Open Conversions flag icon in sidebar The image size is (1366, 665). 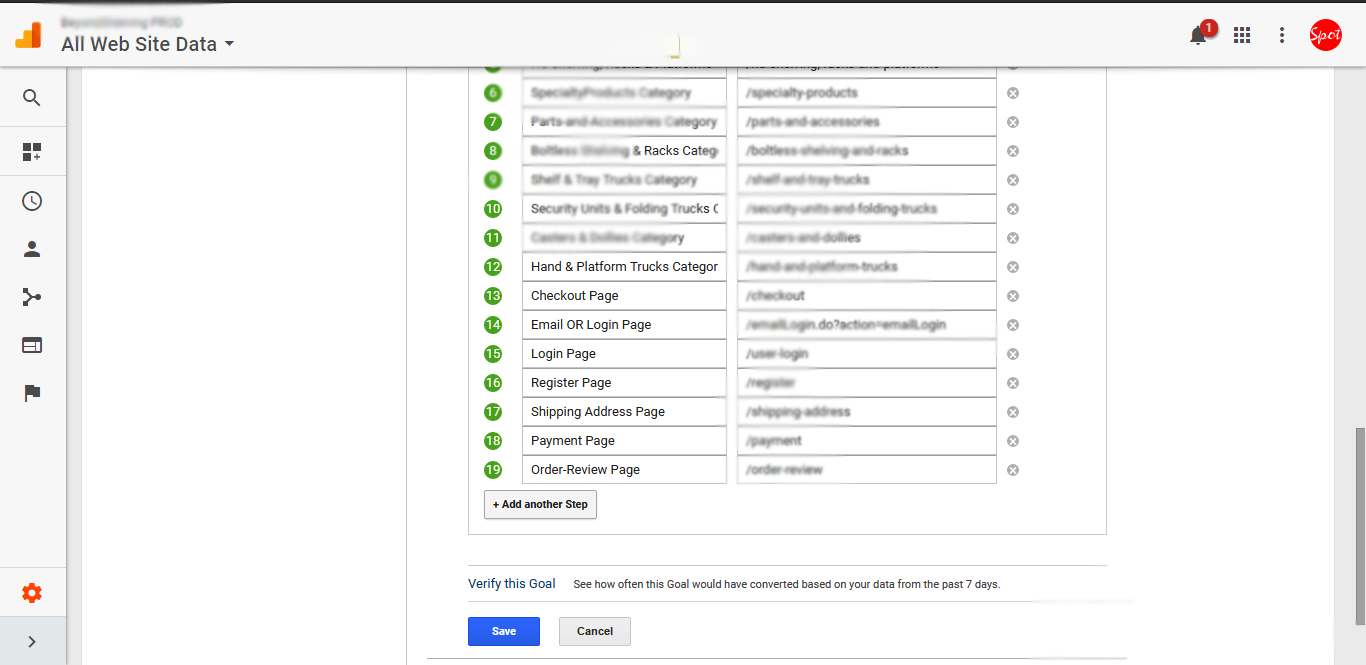[32, 393]
